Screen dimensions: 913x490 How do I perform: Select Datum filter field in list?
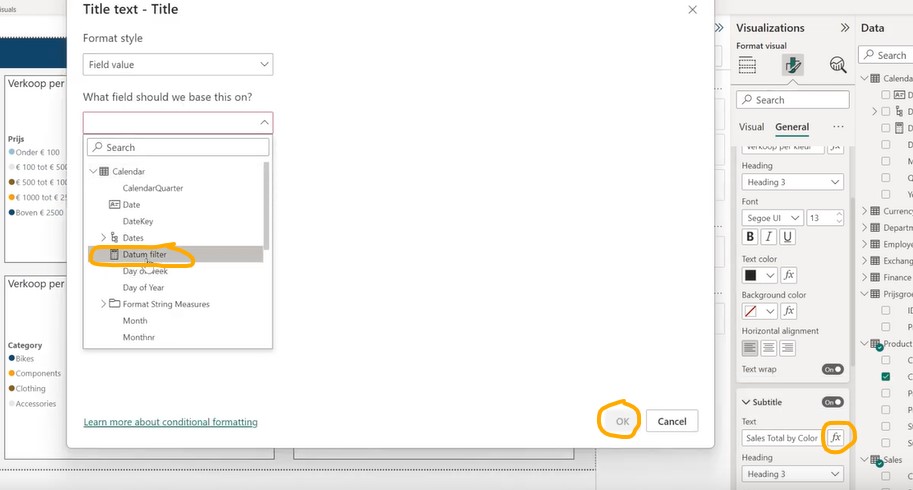145,255
